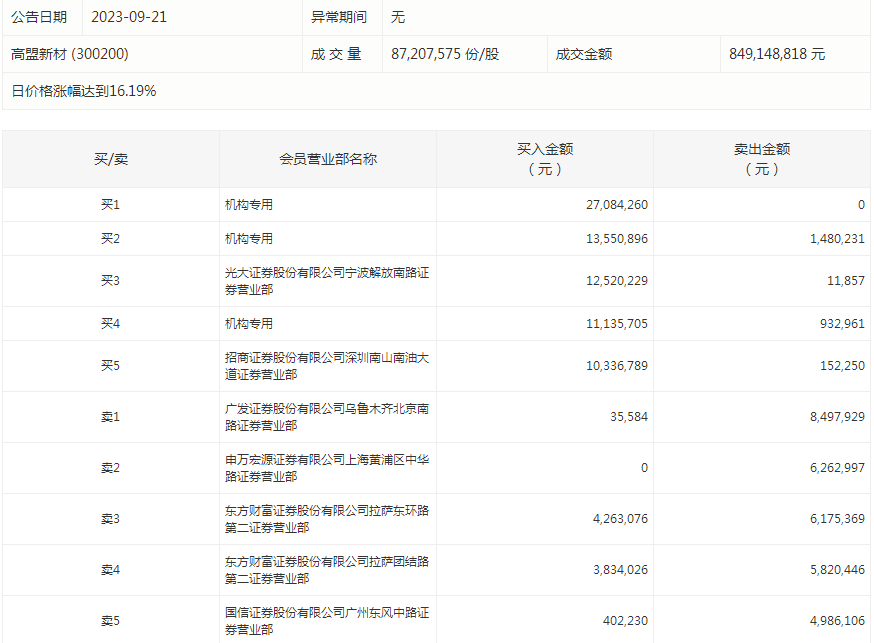Select the 日价格涨幅达到16.19% description text
874x643 pixels.
[84, 91]
